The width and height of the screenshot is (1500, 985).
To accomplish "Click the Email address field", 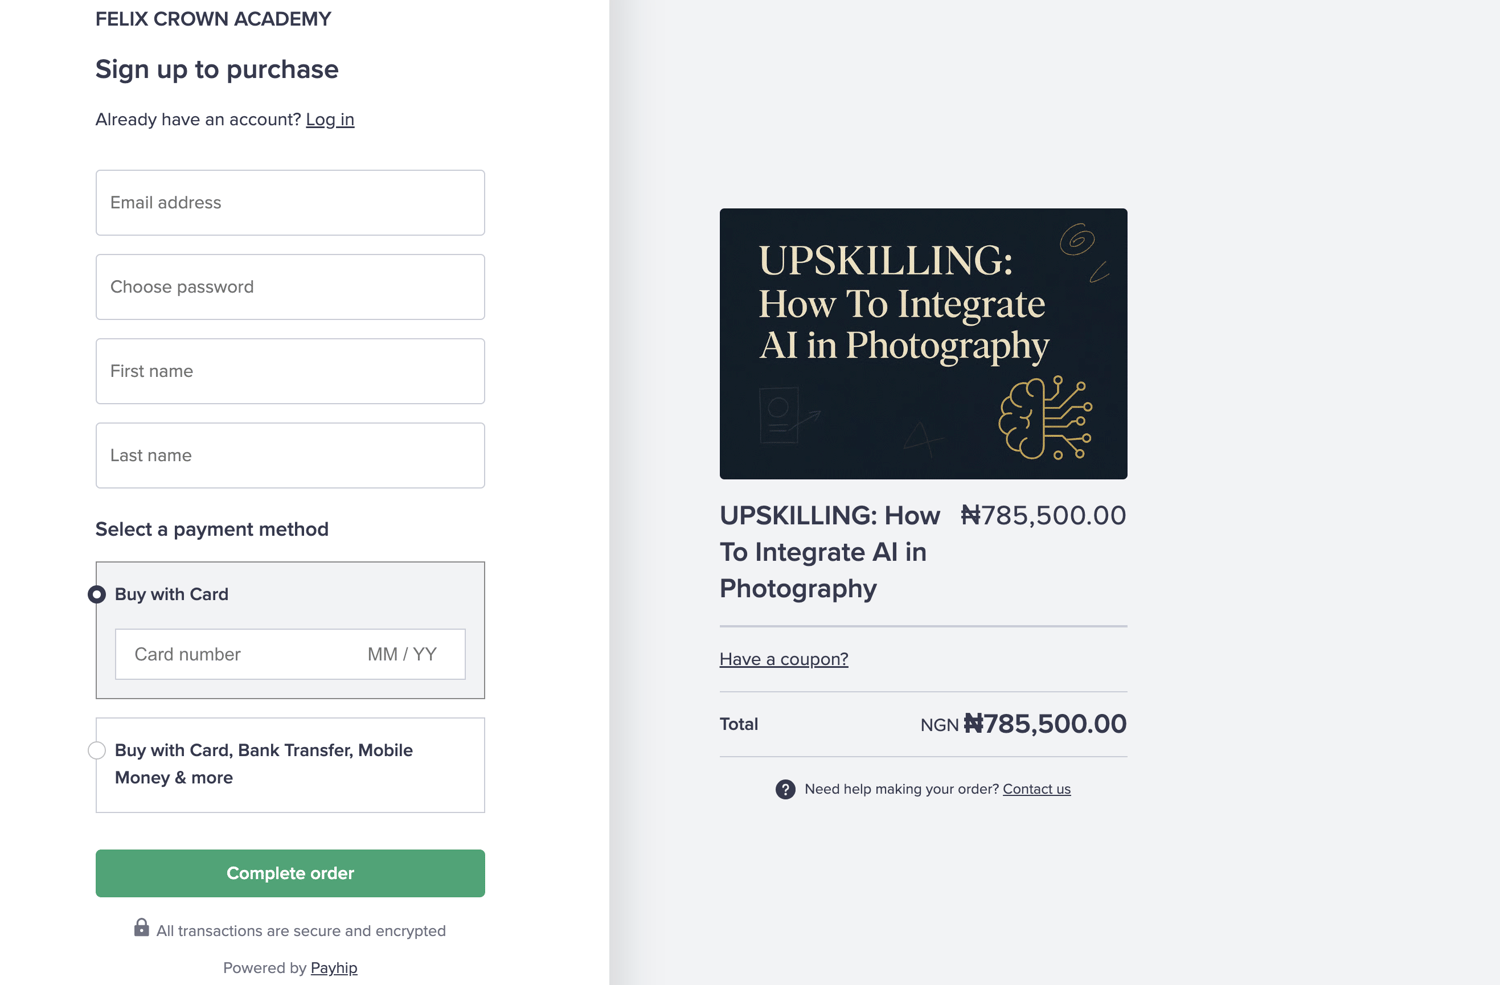I will click(290, 203).
